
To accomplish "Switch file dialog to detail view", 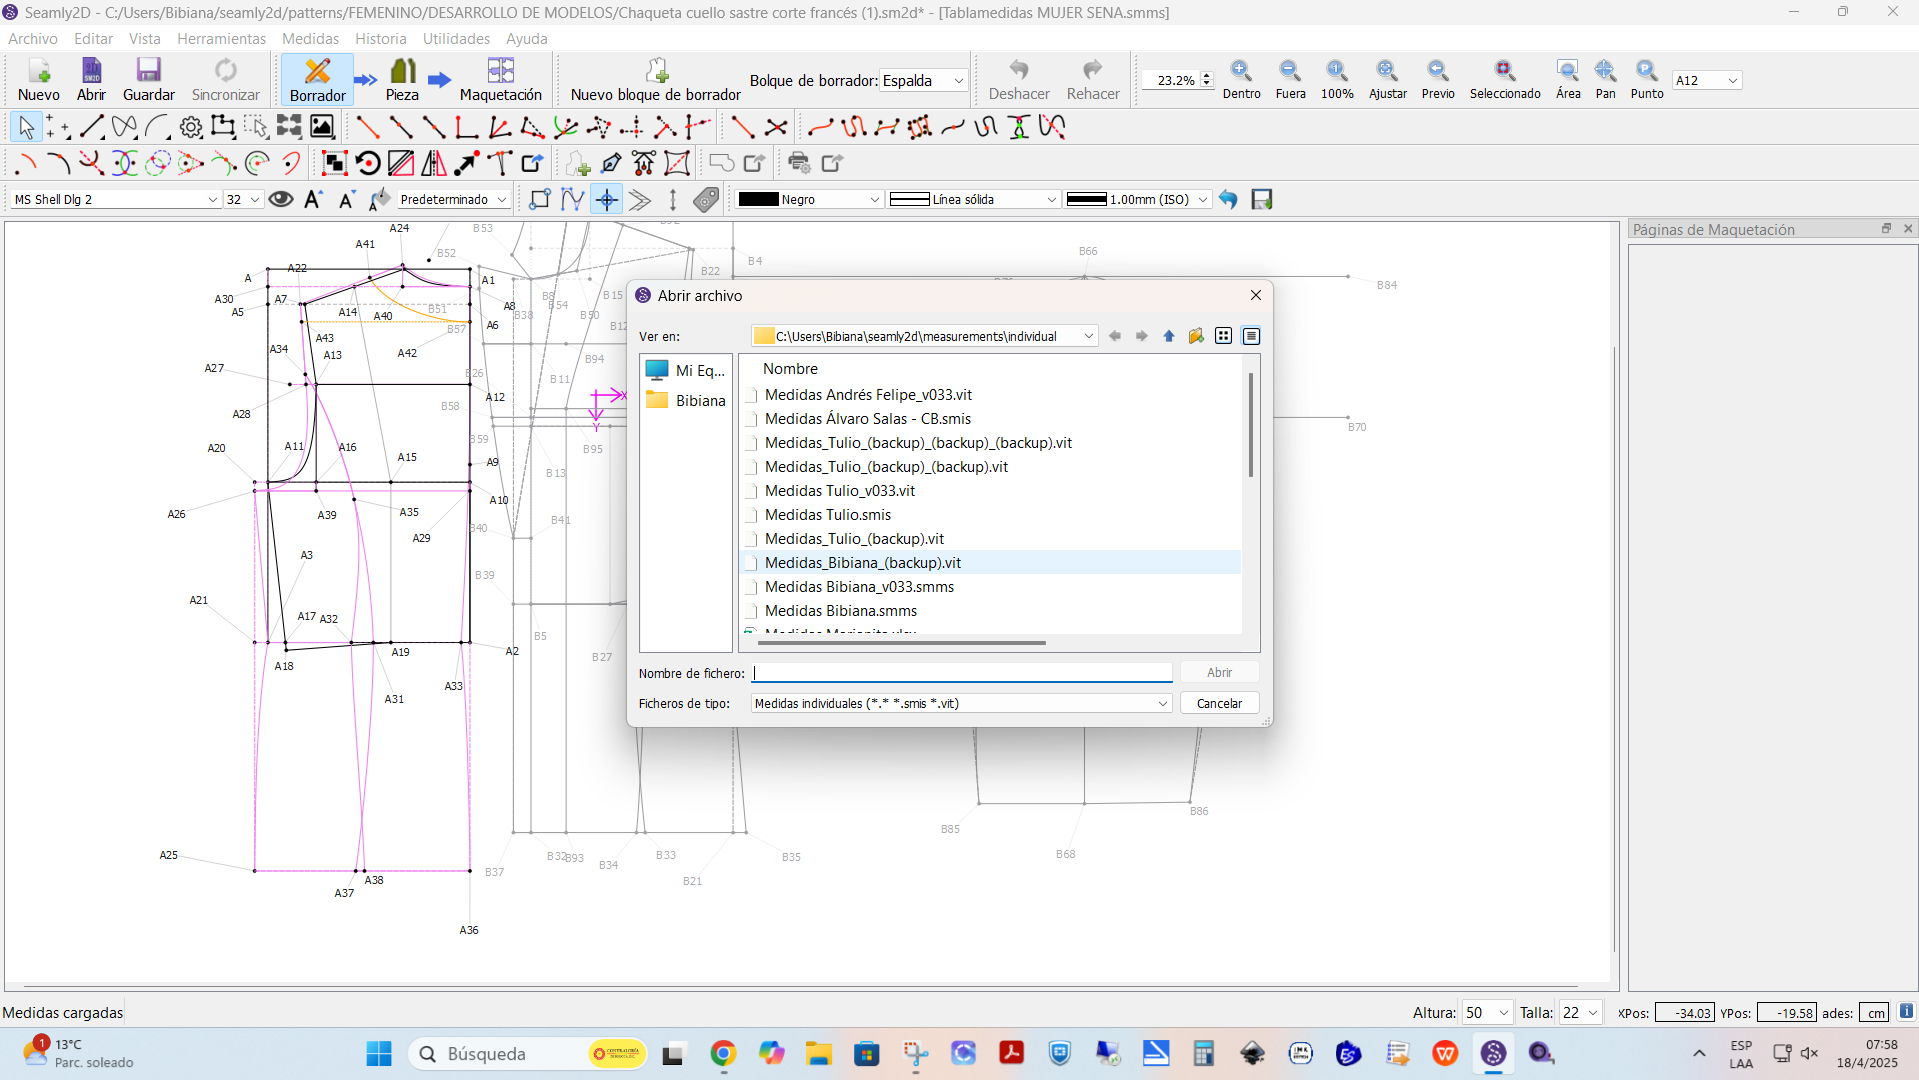I will (1251, 336).
